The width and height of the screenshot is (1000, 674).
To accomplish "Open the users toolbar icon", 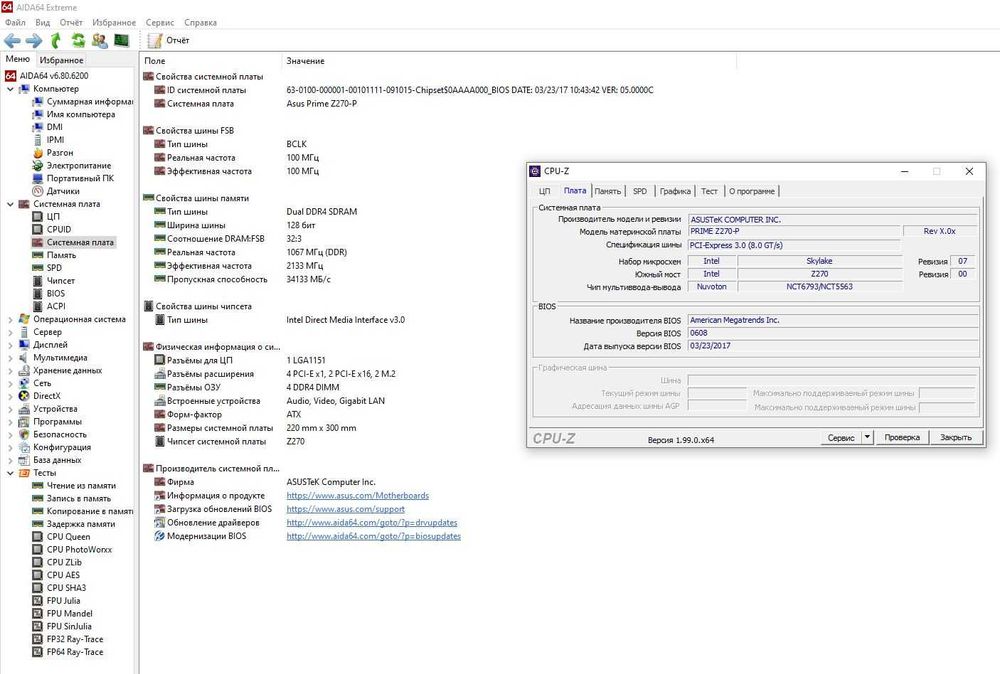I will [99, 41].
